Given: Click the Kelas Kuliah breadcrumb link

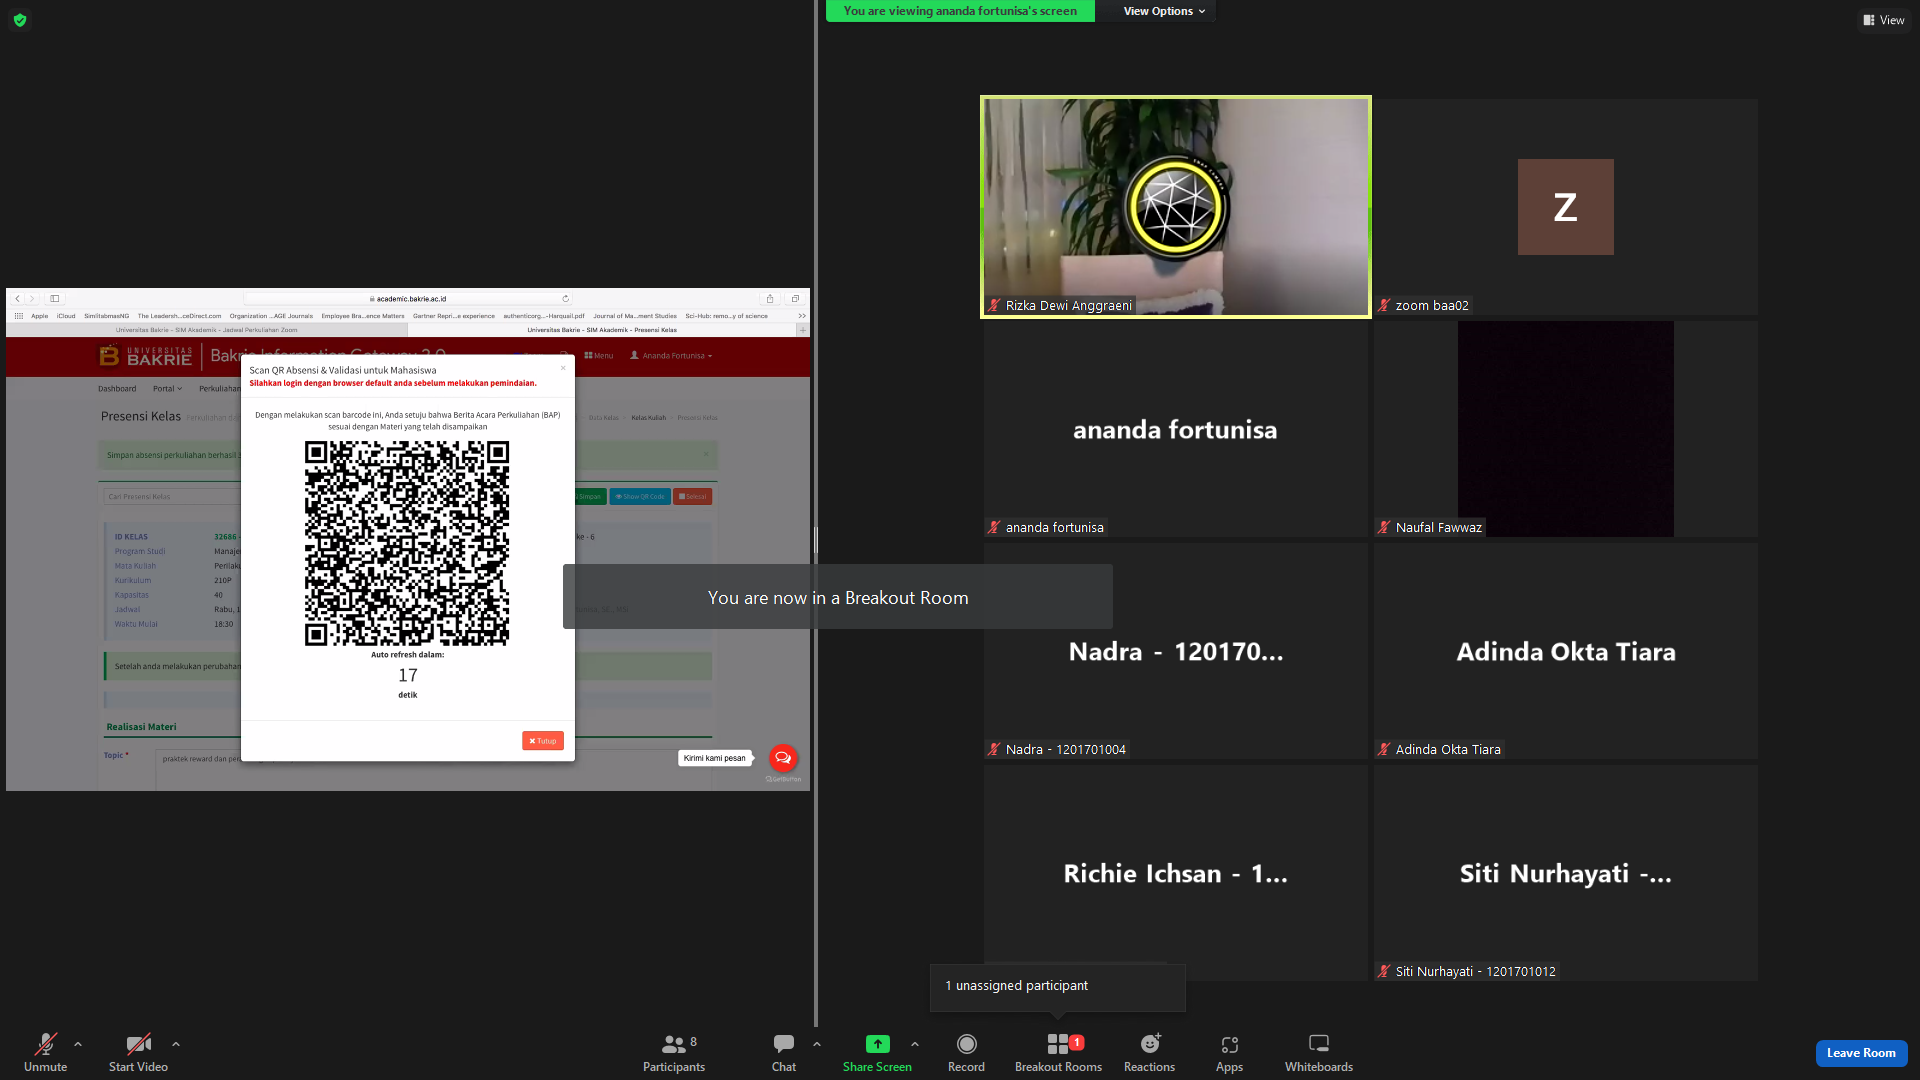Looking at the screenshot, I should [x=649, y=418].
